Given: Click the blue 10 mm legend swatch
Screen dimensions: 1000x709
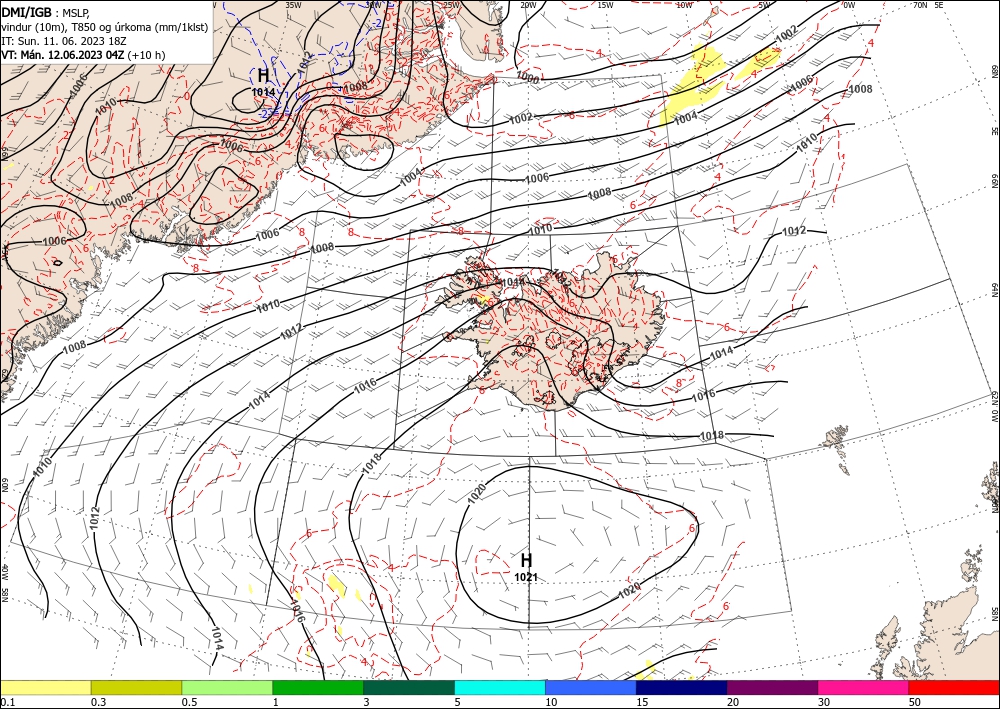Looking at the screenshot, I should pos(591,688).
